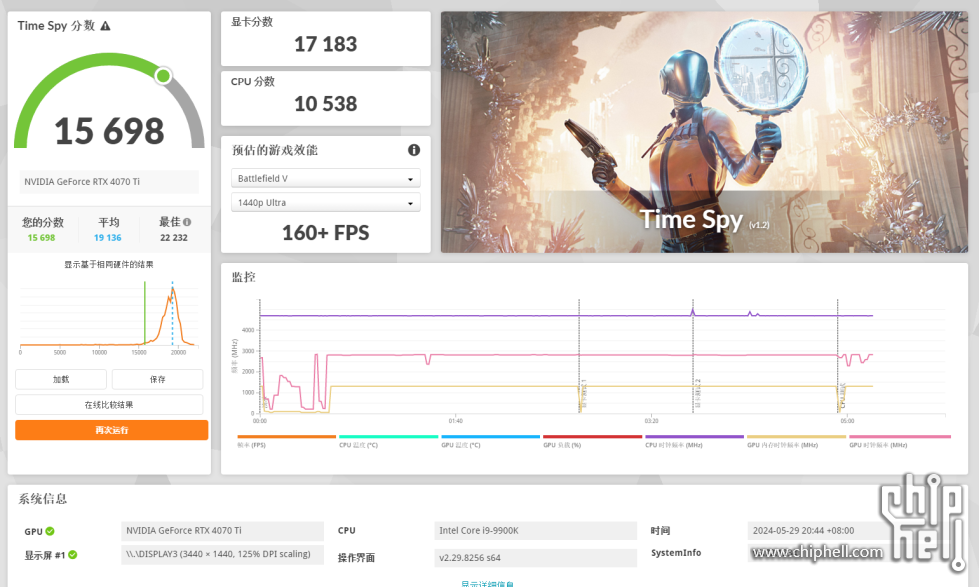Toggle the orange 帧率 (FPS) legend bar
Image resolution: width=979 pixels, height=587 pixels.
pyautogui.click(x=287, y=437)
